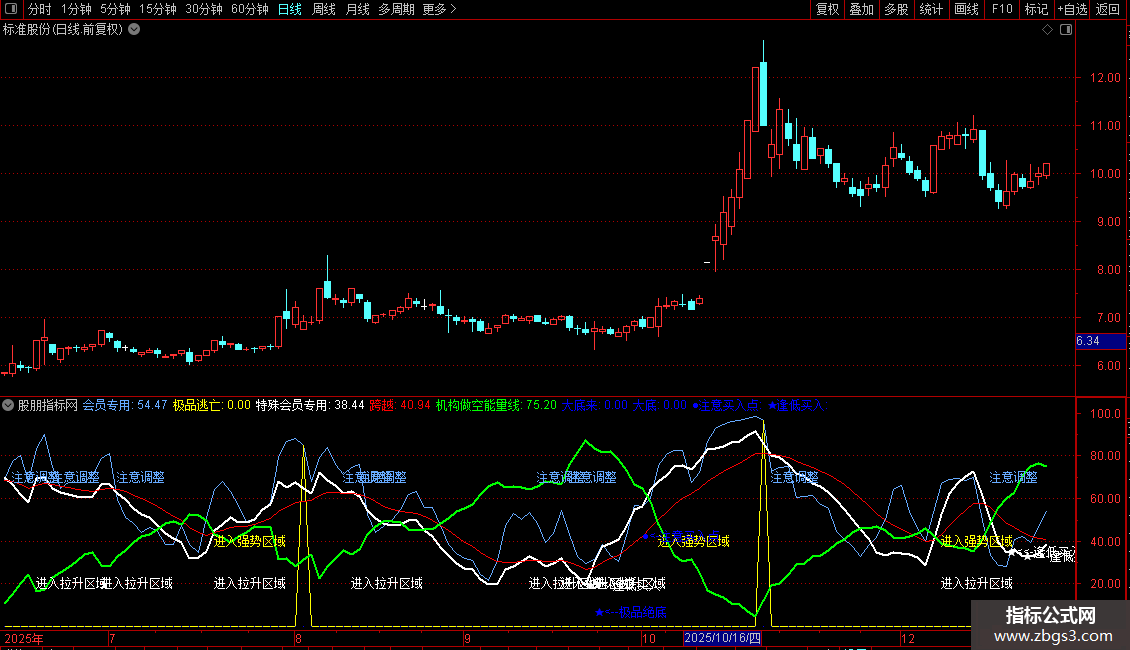
Task: Click the 大底来: 0.00 indicator value
Action: pos(595,405)
